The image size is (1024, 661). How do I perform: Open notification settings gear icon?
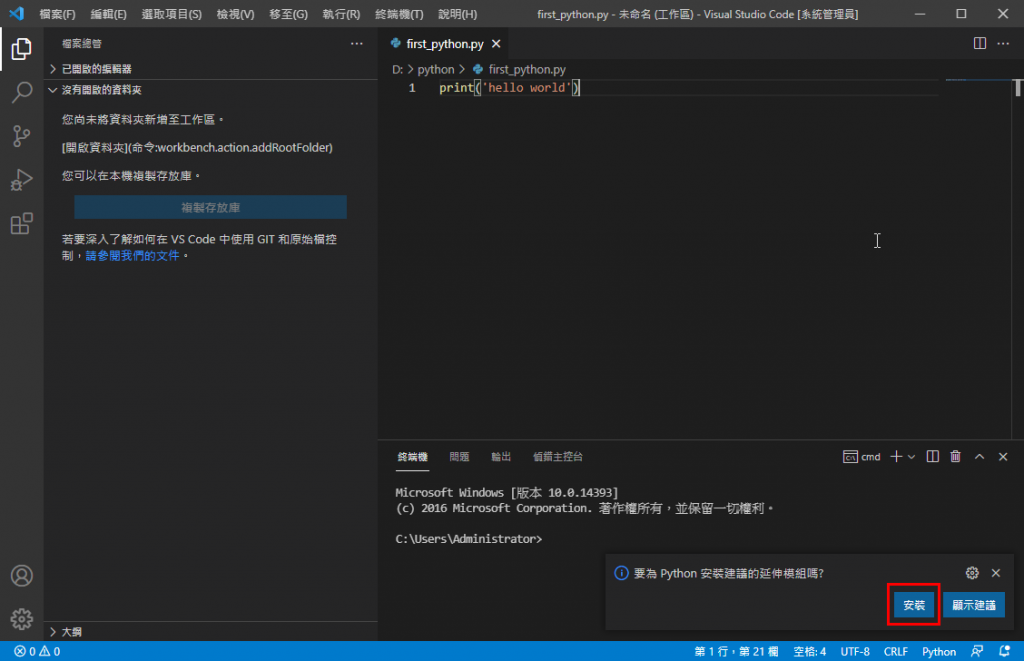(x=972, y=573)
